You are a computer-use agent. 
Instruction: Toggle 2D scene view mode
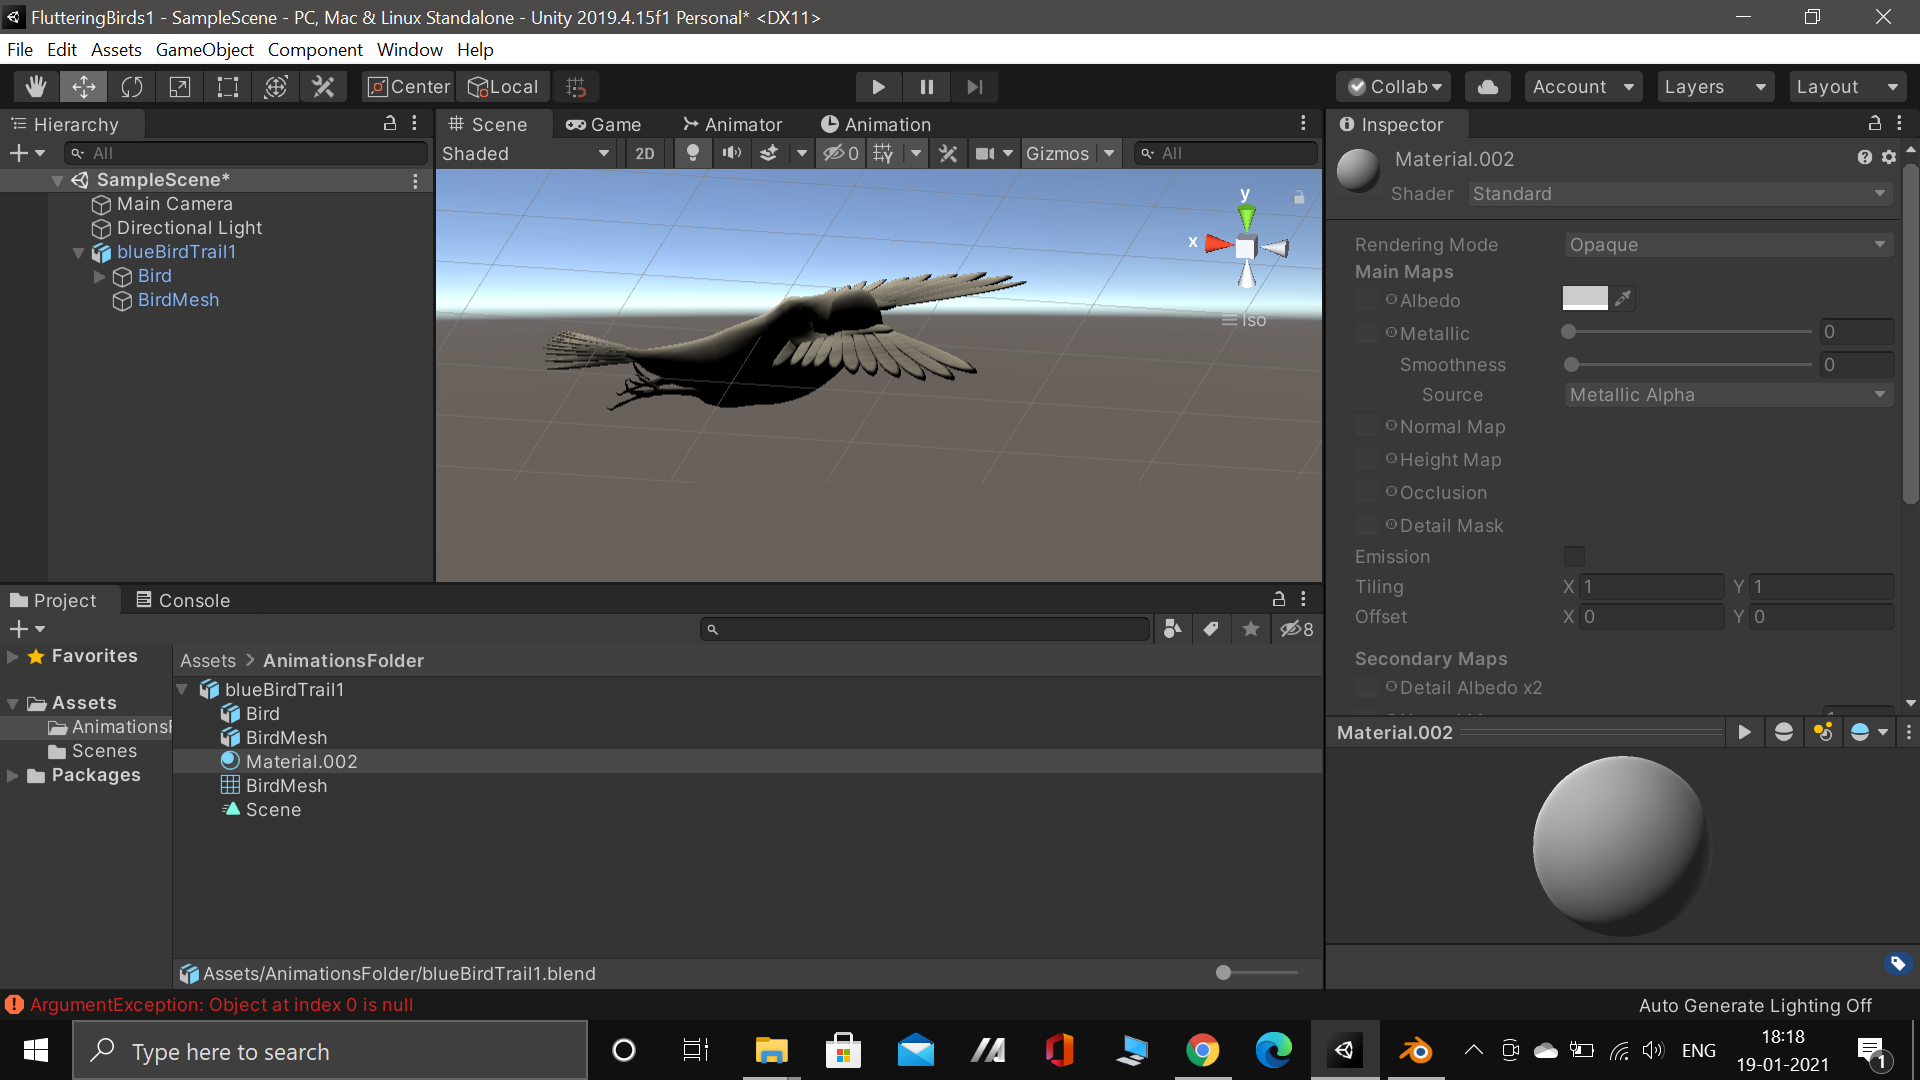pos(645,153)
